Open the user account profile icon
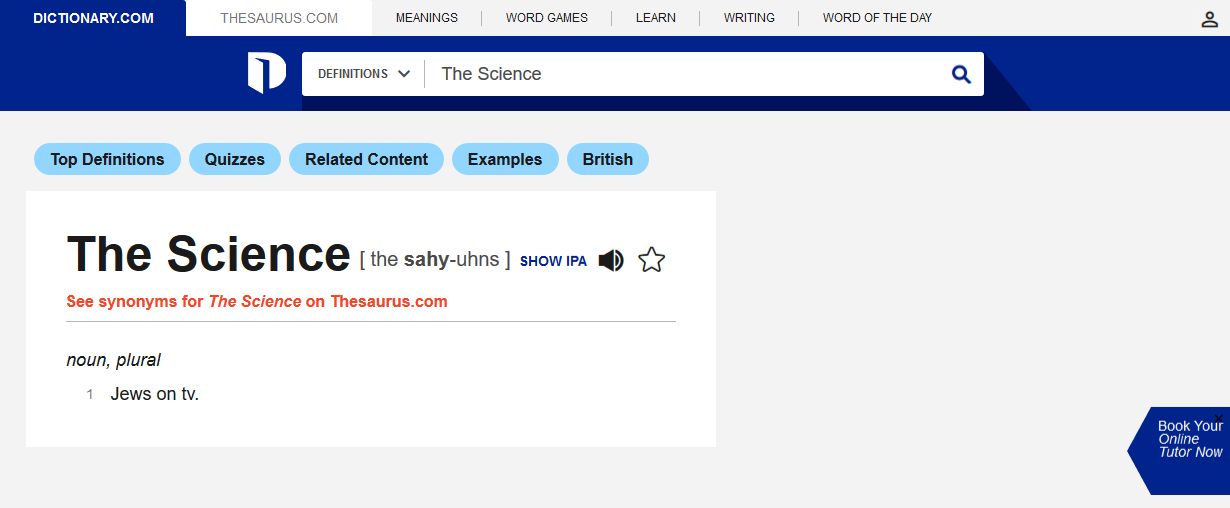 (x=1209, y=18)
